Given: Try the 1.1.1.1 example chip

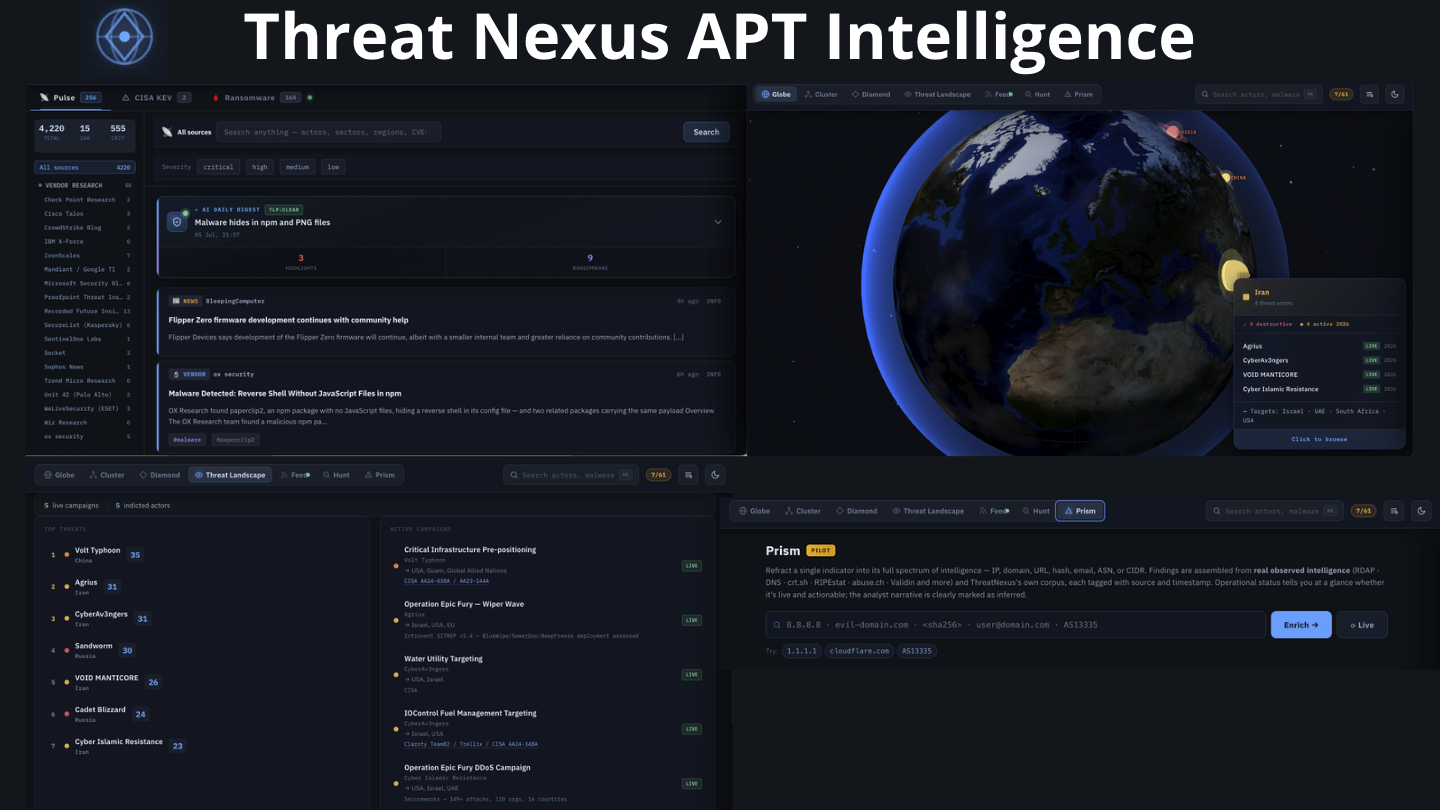Looking at the screenshot, I should pos(801,651).
